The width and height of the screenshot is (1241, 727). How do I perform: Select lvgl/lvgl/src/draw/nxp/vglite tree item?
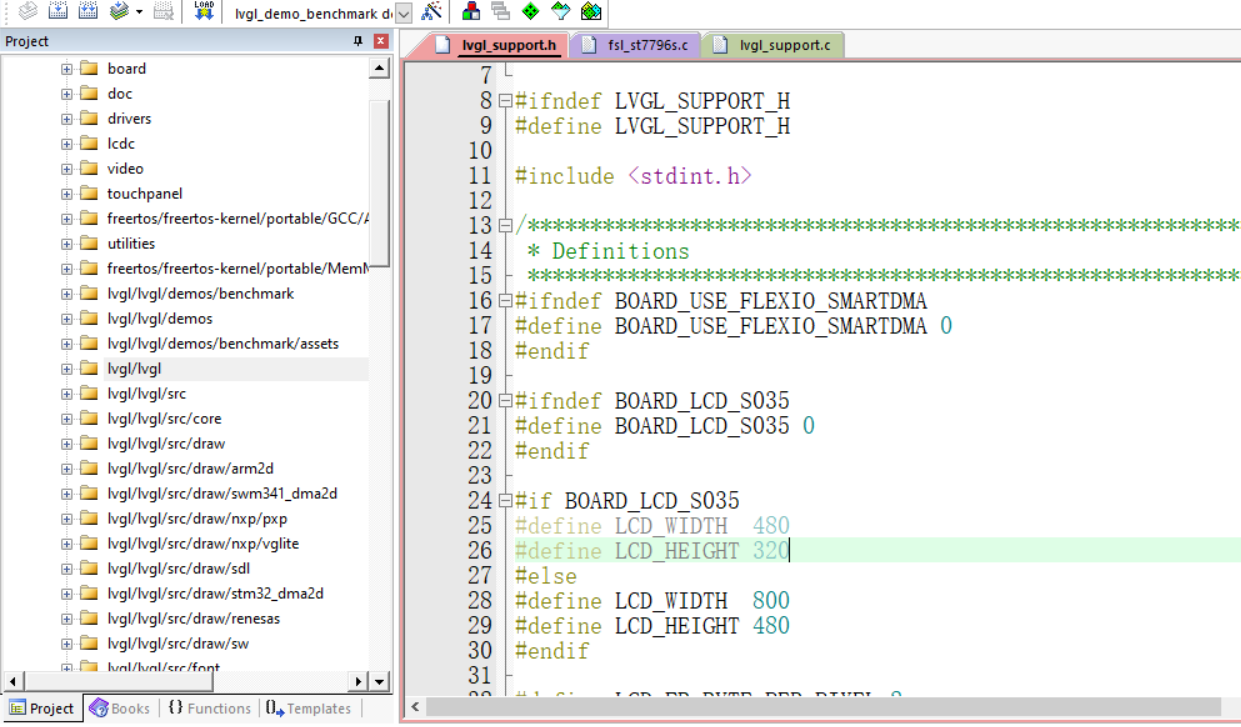tap(203, 544)
